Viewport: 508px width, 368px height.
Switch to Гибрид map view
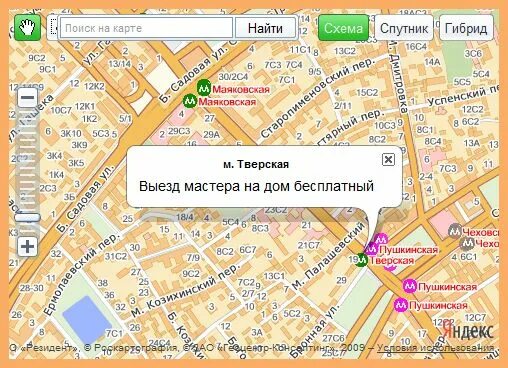(466, 28)
